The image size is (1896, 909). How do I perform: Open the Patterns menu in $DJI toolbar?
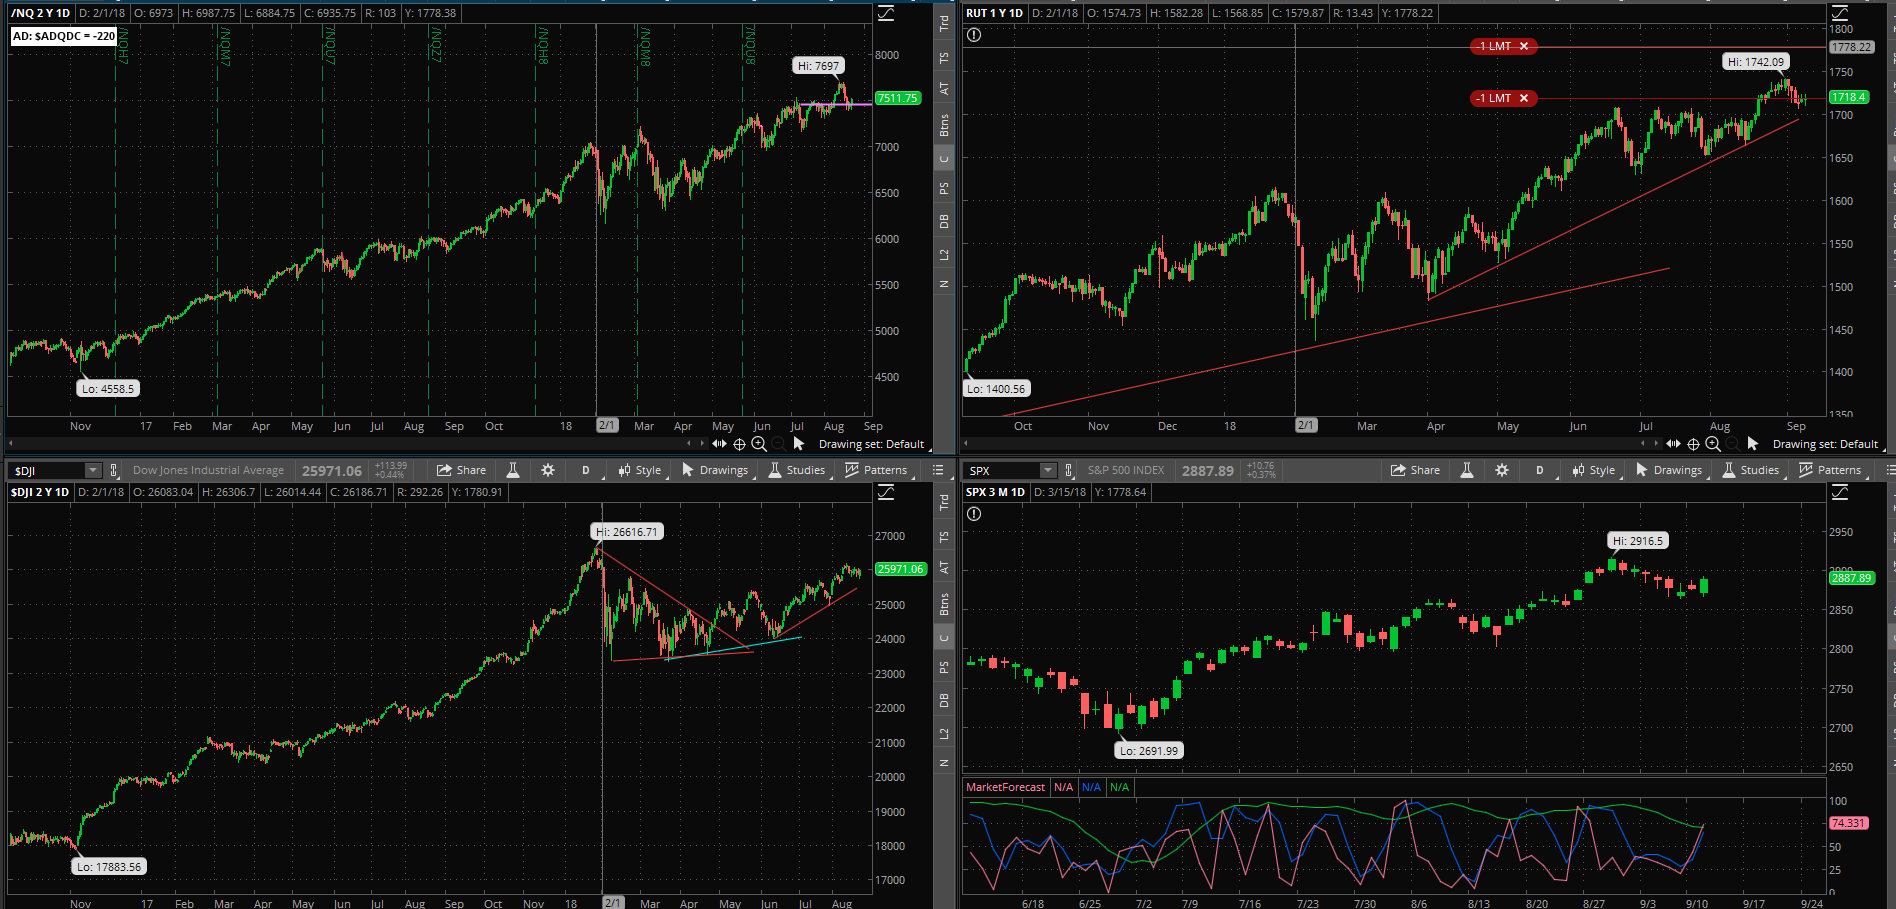[x=876, y=470]
